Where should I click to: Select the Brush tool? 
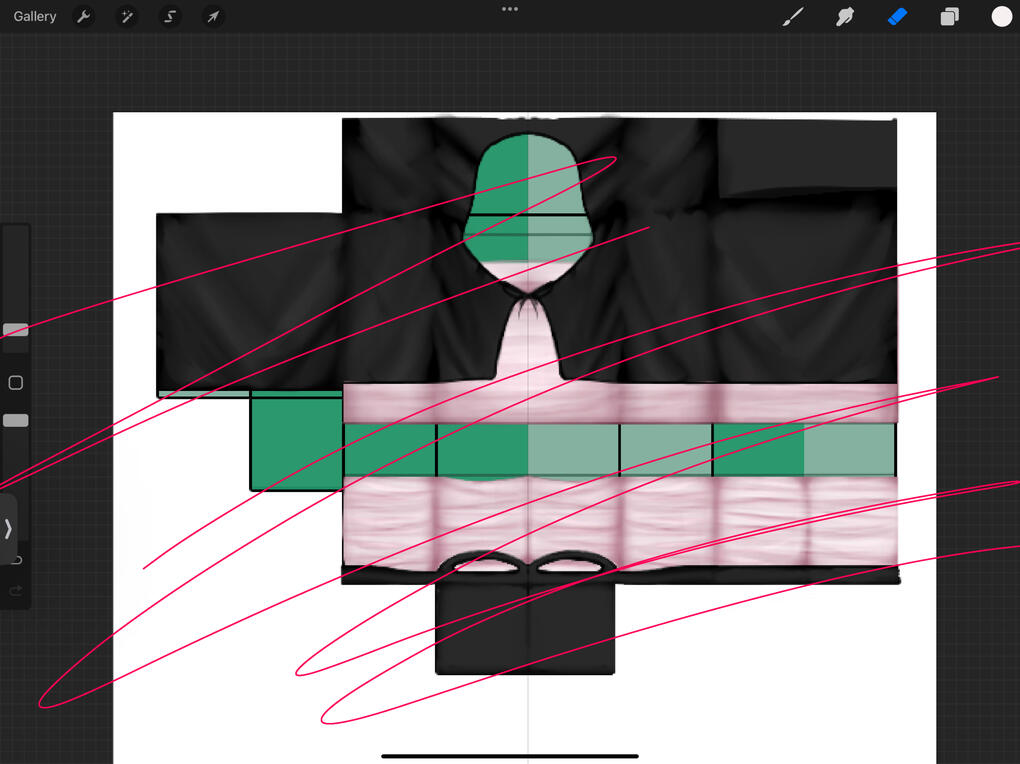[x=793, y=17]
